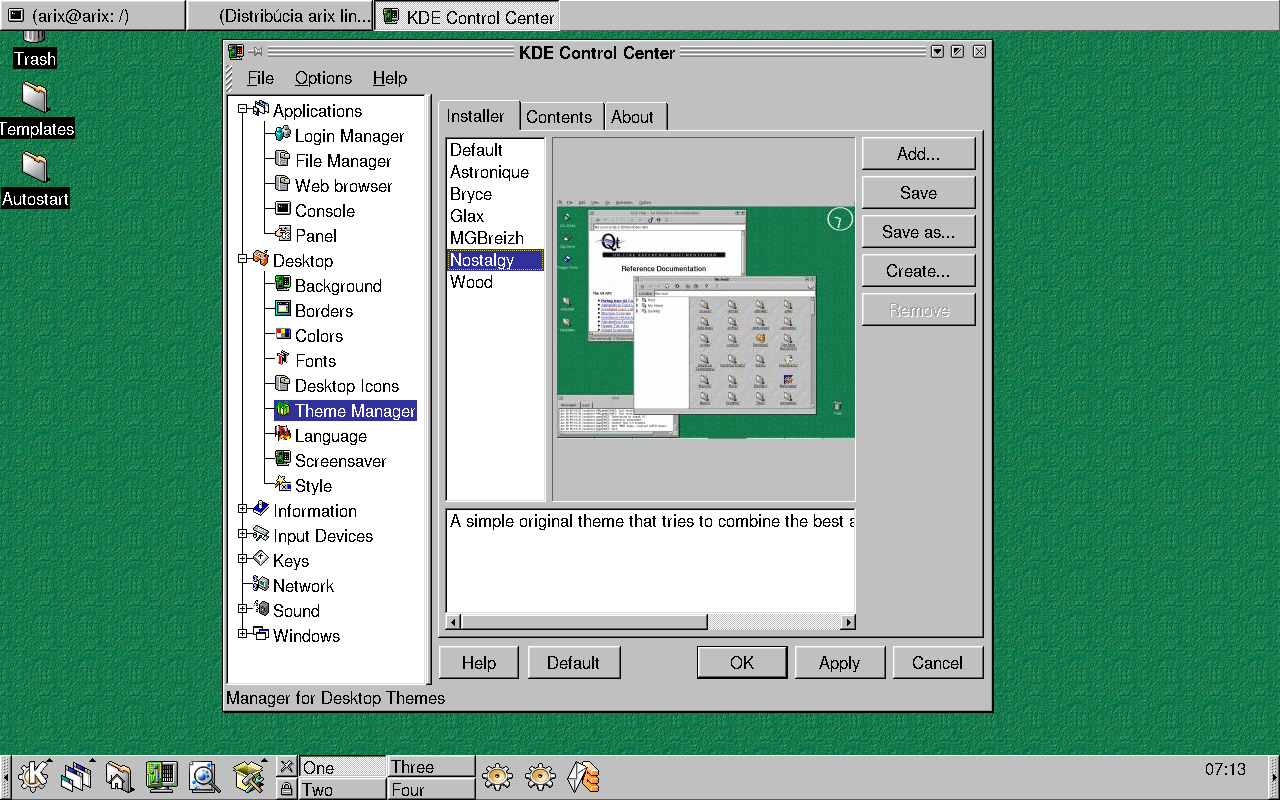The height and width of the screenshot is (800, 1280).
Task: Click the second gear icon in panel
Action: 540,775
